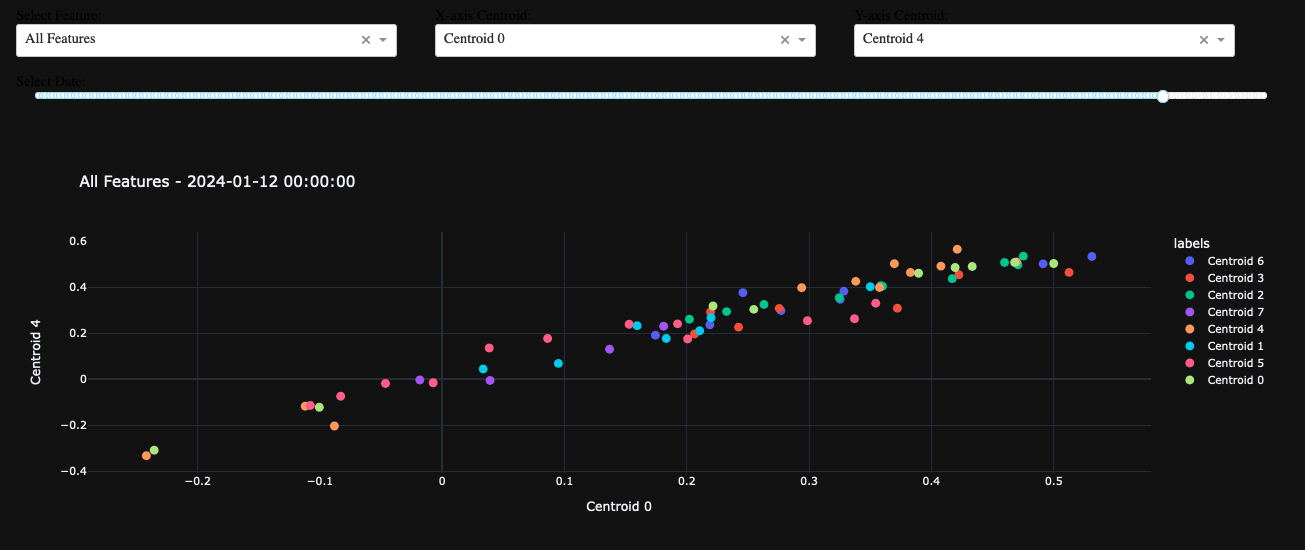Clear the Y-axis Centroid selection
This screenshot has height=550, width=1305.
click(x=1203, y=40)
